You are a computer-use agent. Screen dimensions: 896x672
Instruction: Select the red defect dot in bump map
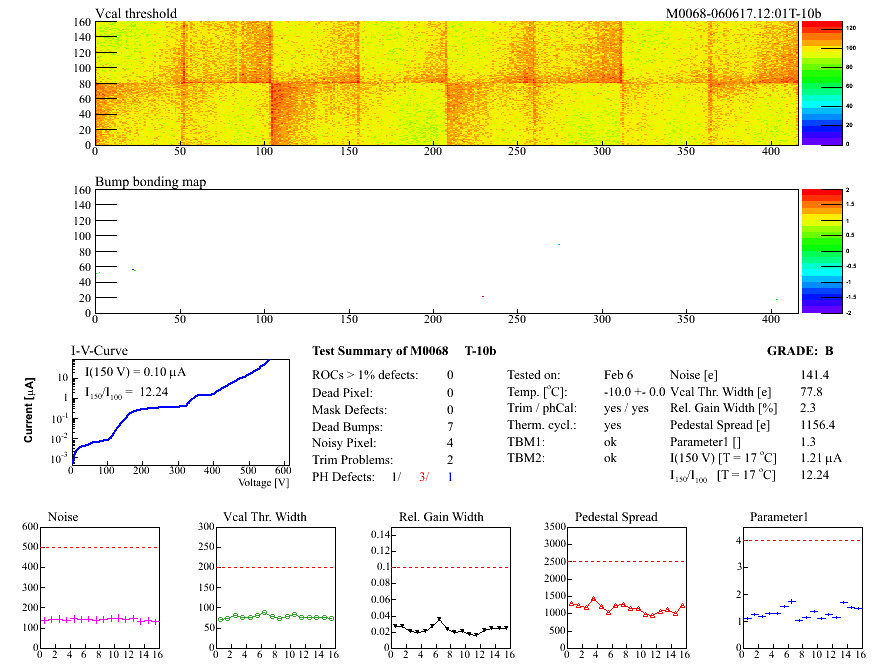click(482, 296)
